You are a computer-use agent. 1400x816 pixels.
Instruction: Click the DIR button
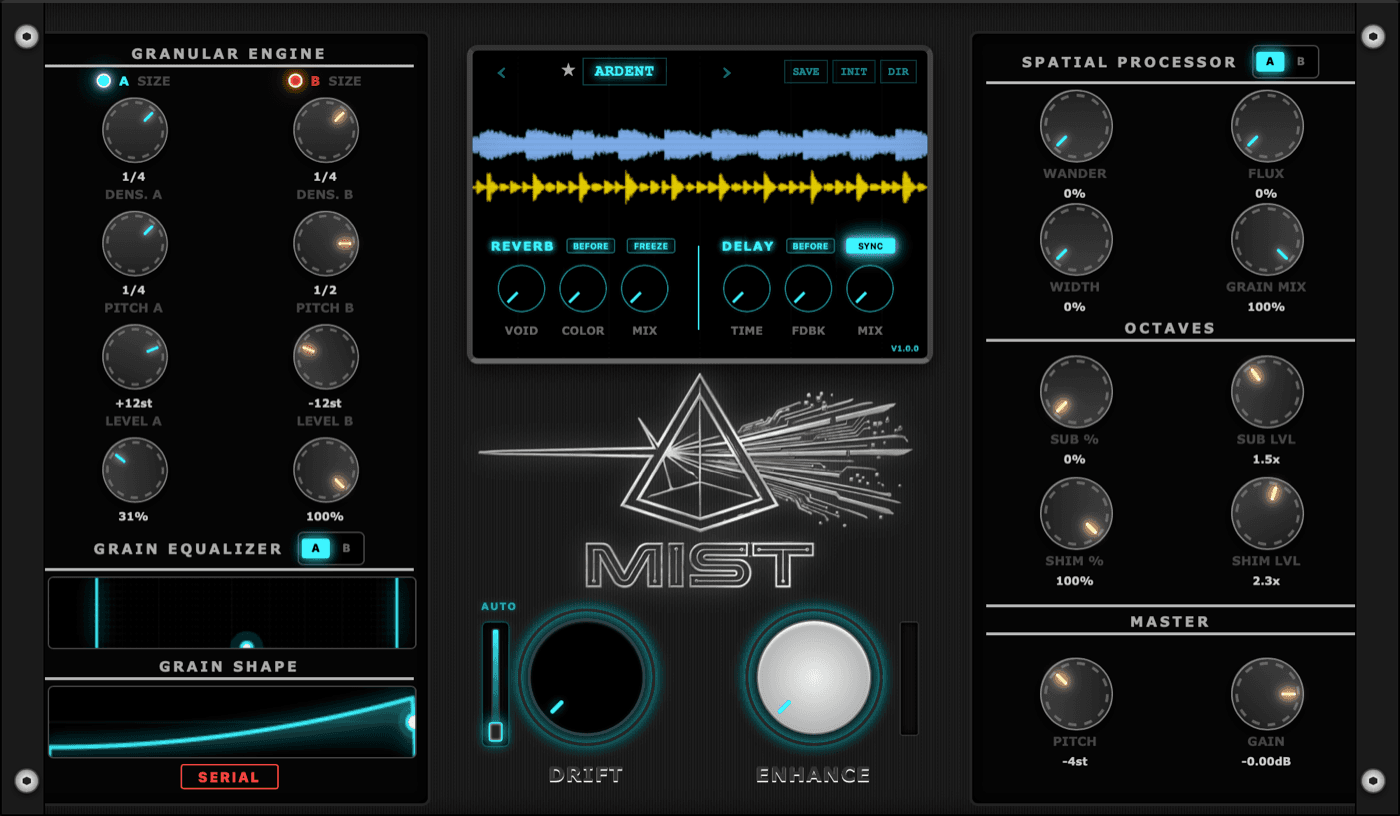coord(898,72)
